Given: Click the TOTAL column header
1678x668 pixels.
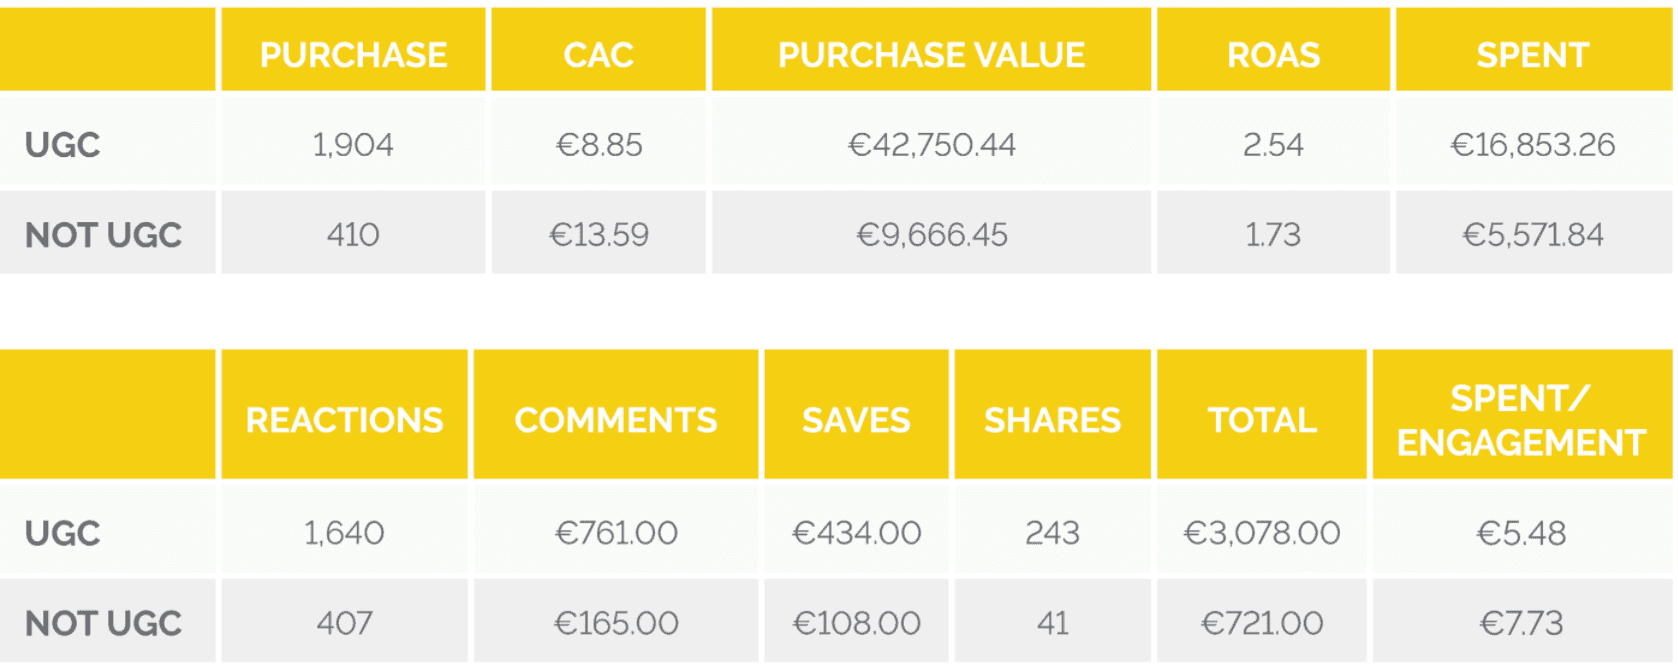Looking at the screenshot, I should [x=1262, y=420].
